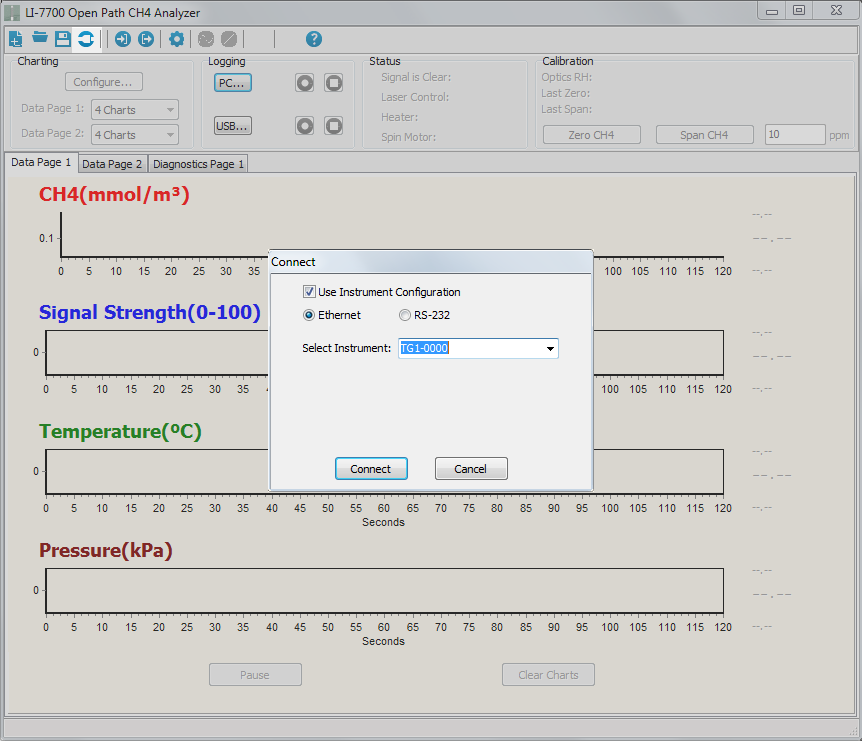Start PC logging with record icon

tap(305, 83)
